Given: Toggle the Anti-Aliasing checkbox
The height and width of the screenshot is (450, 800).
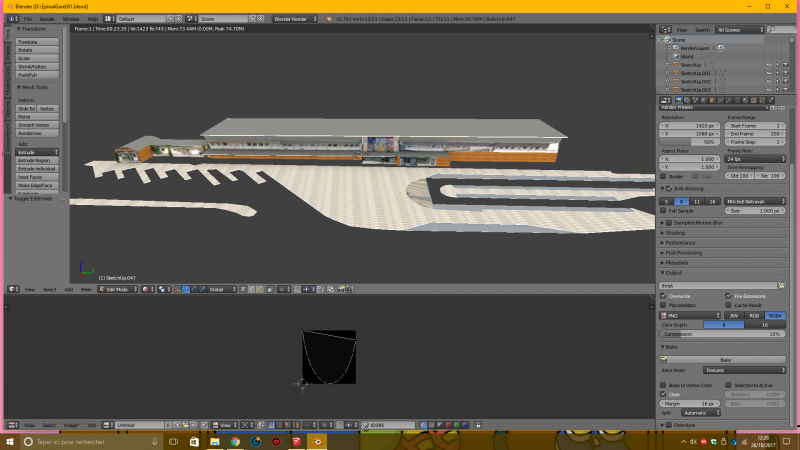Looking at the screenshot, I should point(668,188).
